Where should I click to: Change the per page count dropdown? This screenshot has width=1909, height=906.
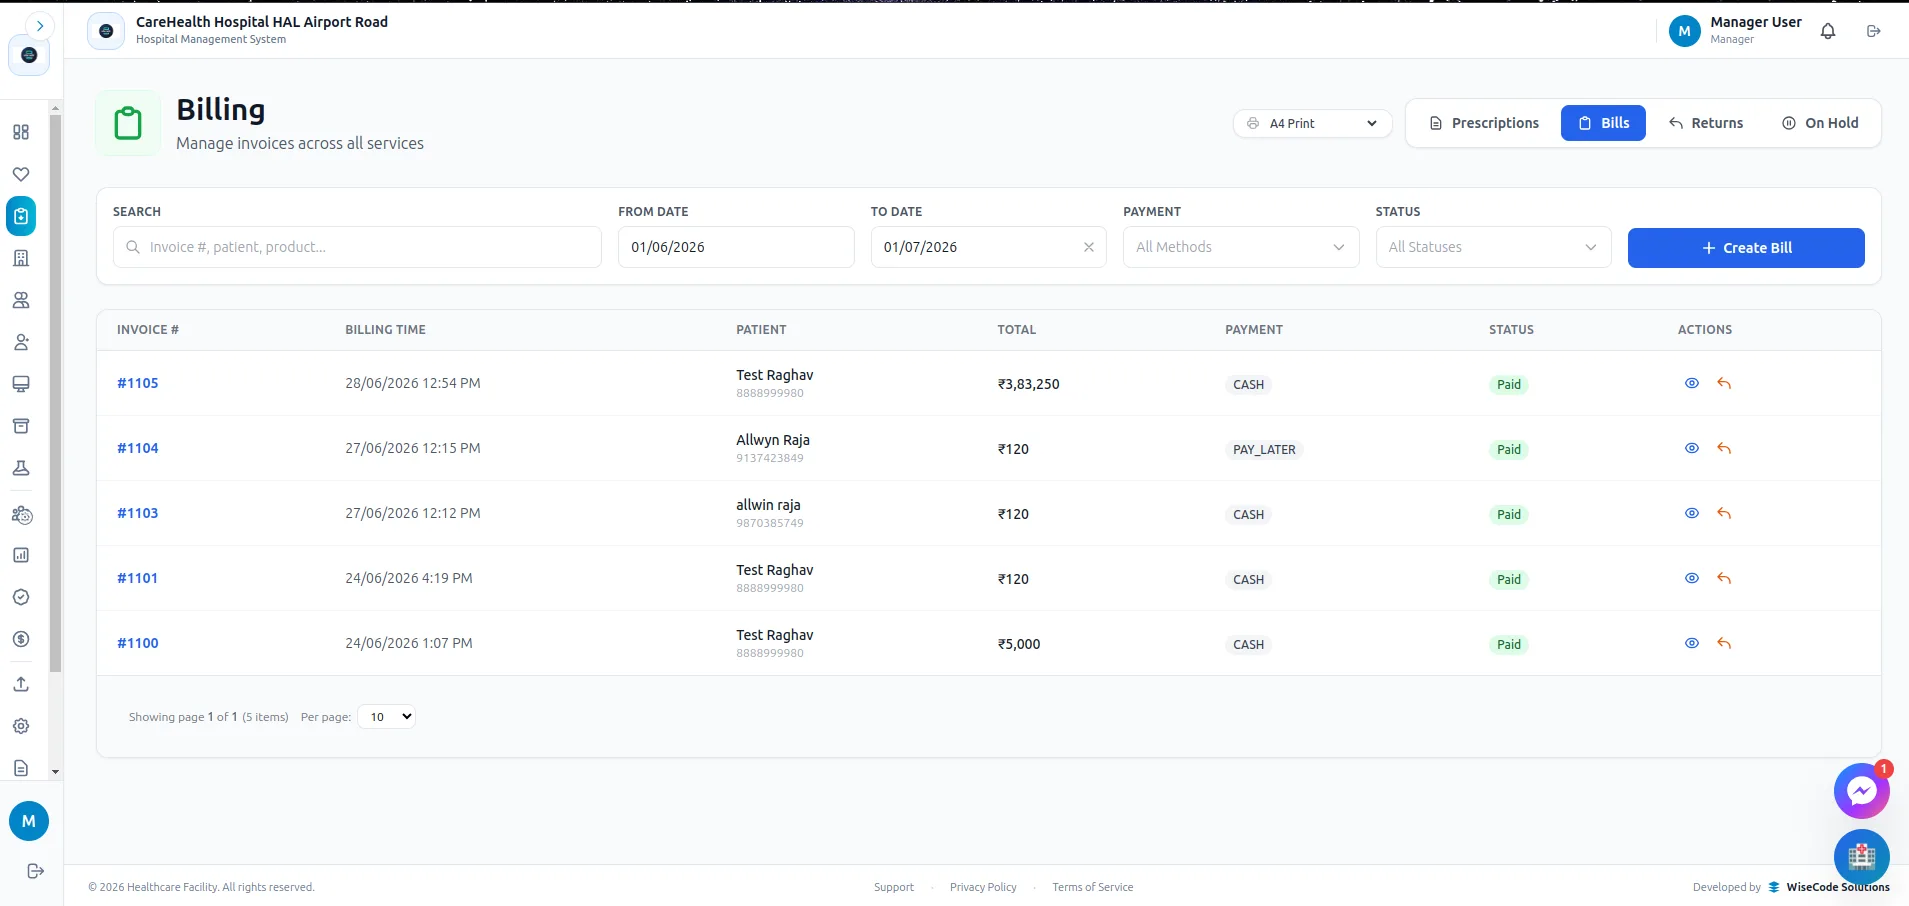click(386, 716)
